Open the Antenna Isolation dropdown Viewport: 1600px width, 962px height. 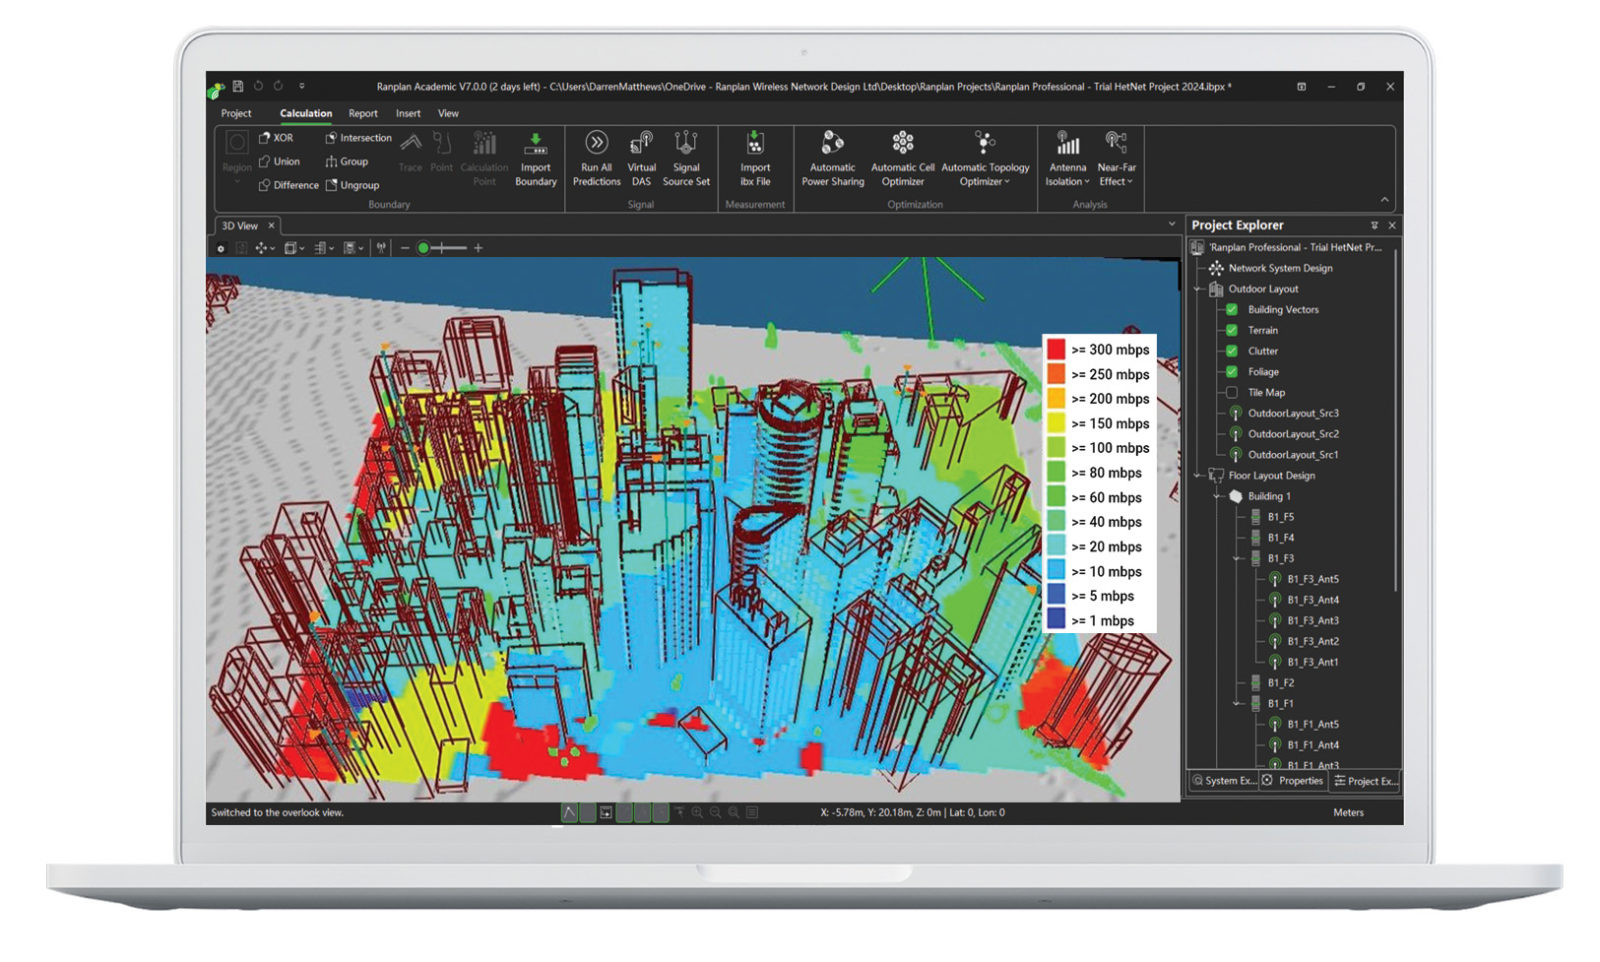[x=1067, y=158]
